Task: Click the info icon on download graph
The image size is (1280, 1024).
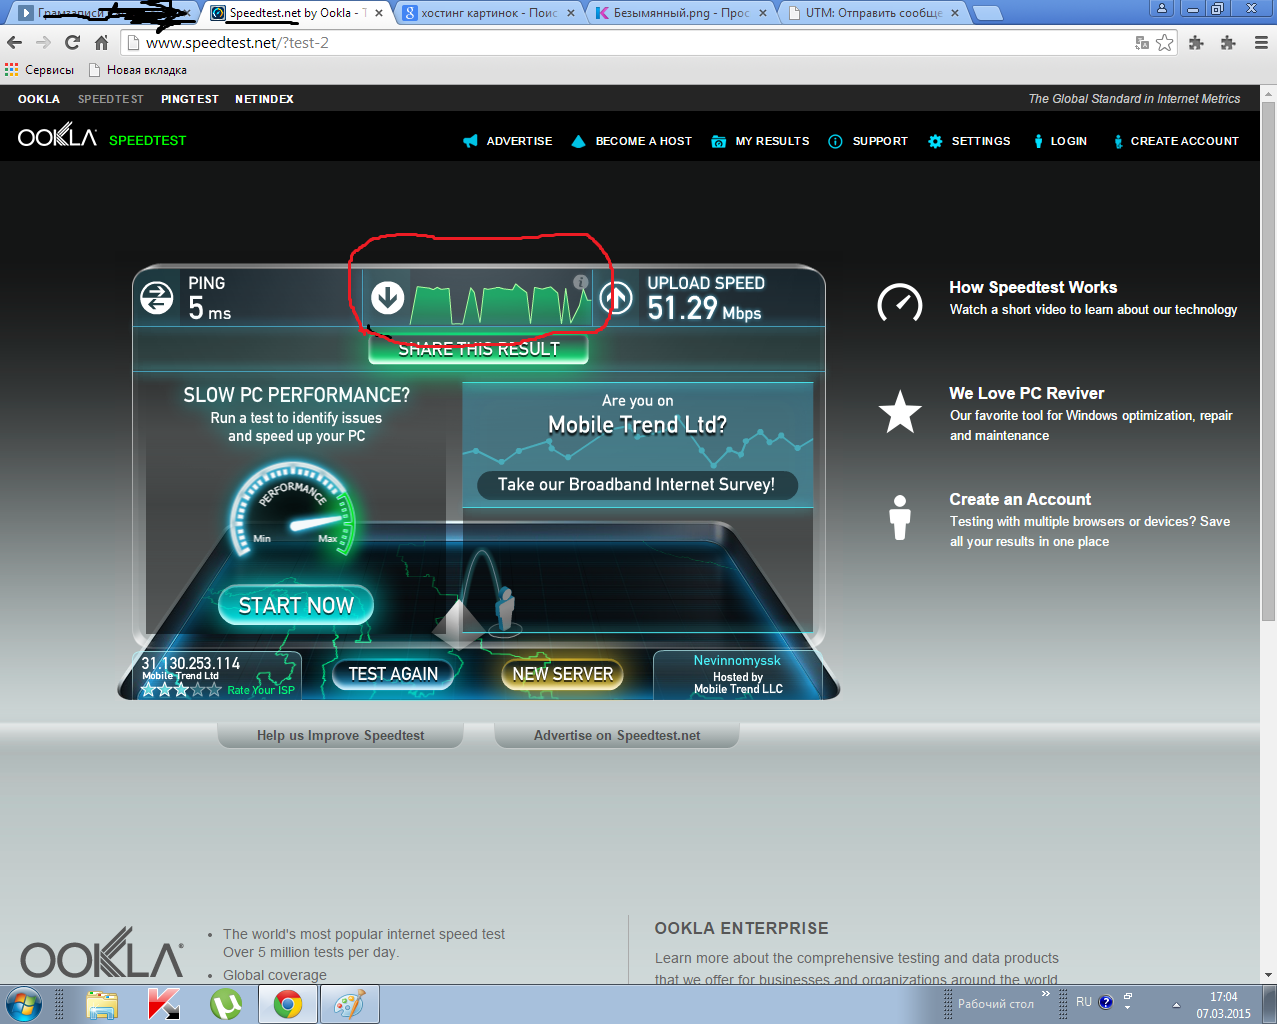Action: tap(580, 282)
